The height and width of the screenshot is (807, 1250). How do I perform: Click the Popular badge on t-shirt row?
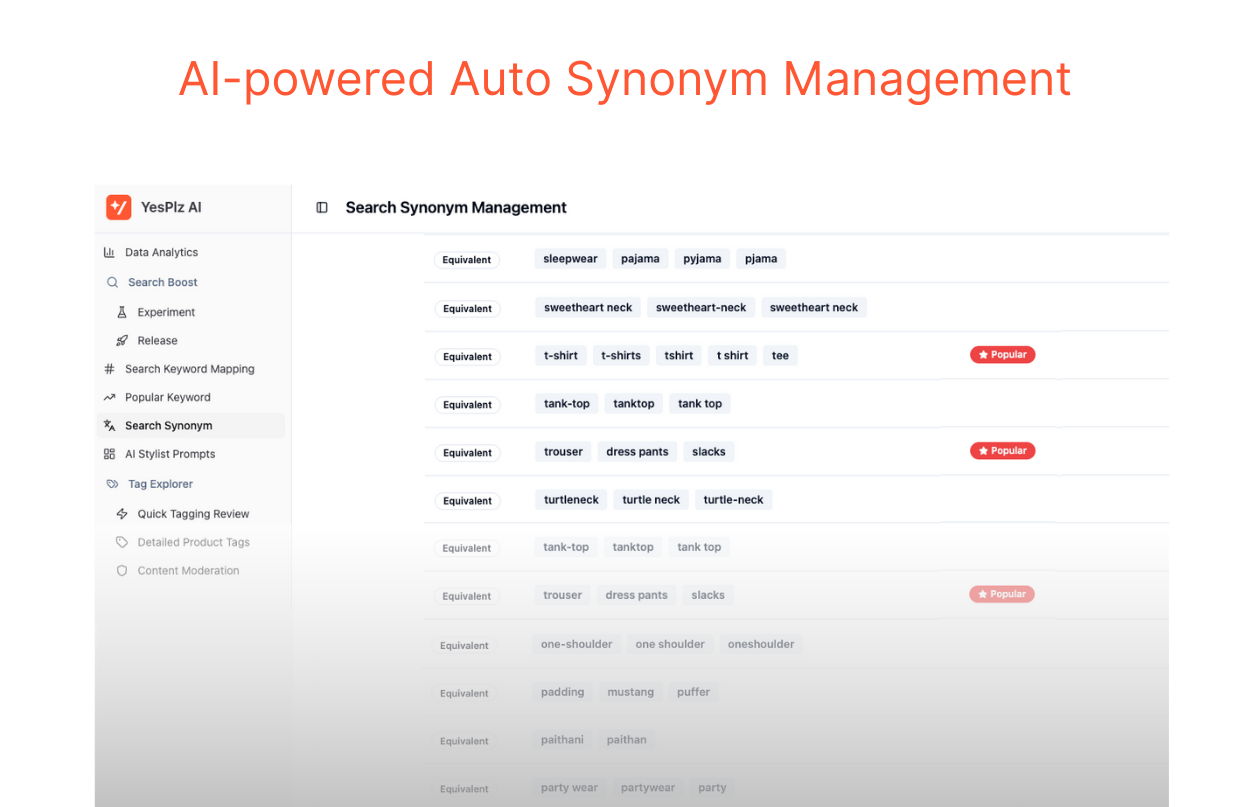point(1002,355)
